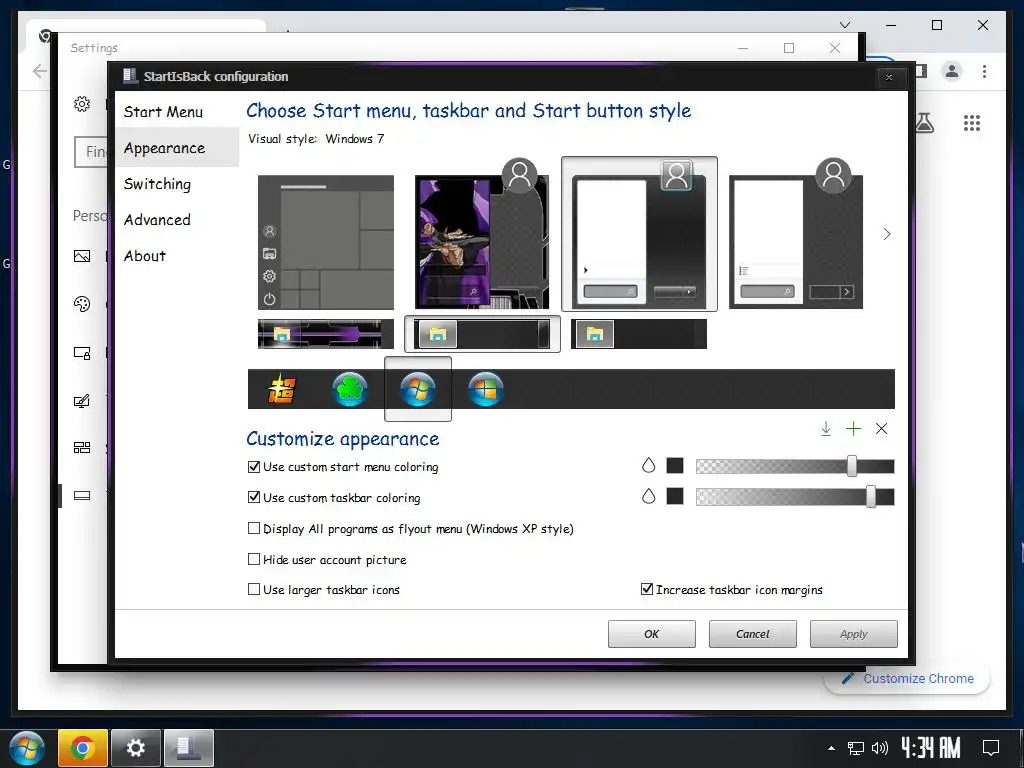1024x768 pixels.
Task: Click the green plus to add a style
Action: point(854,429)
